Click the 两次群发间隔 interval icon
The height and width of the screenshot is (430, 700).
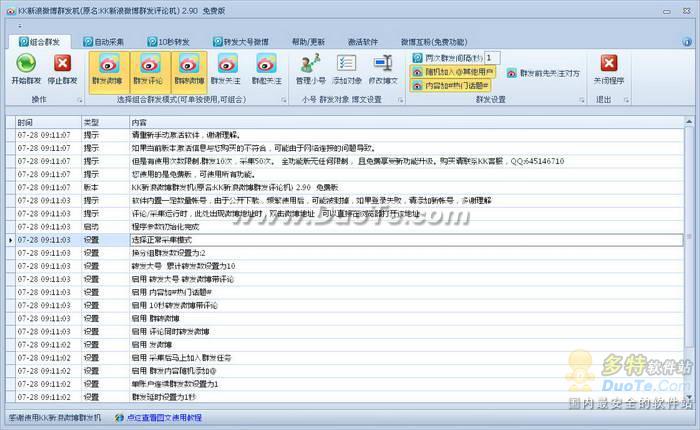coord(417,58)
